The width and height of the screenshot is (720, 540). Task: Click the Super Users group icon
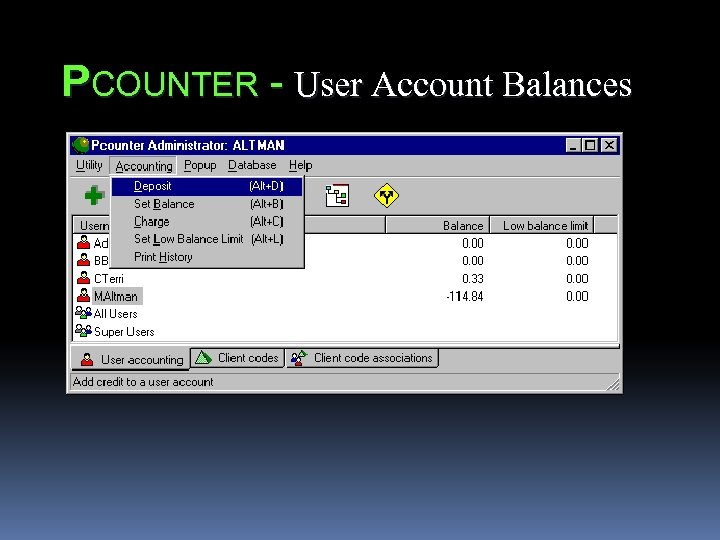tap(83, 331)
